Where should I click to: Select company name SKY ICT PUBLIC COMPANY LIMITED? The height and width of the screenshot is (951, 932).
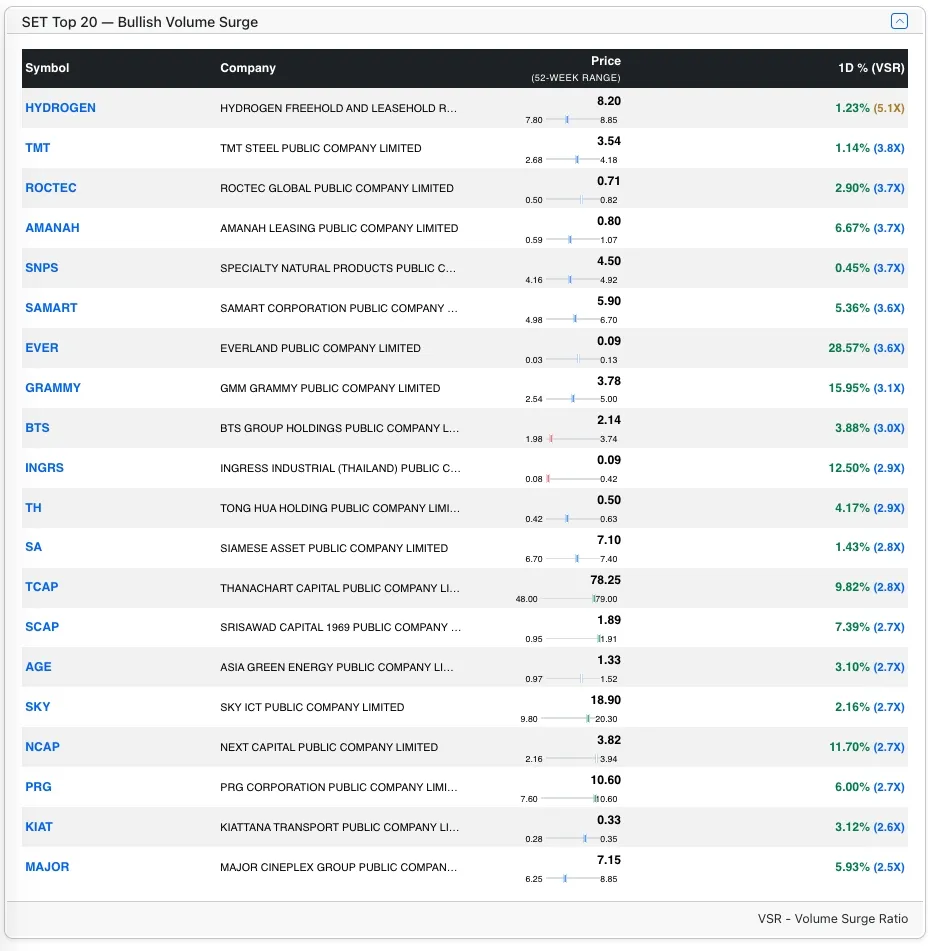click(312, 707)
